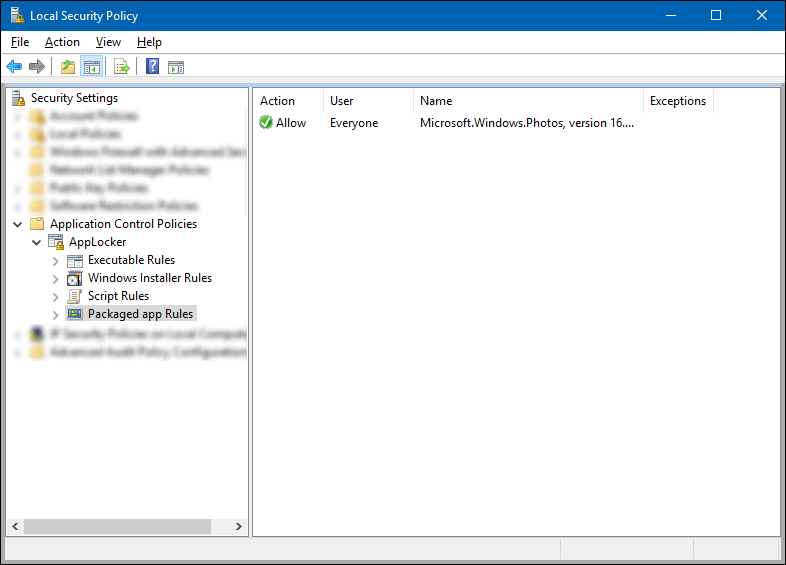Toggle the Show/Hide Action Pane button

pyautogui.click(x=176, y=67)
